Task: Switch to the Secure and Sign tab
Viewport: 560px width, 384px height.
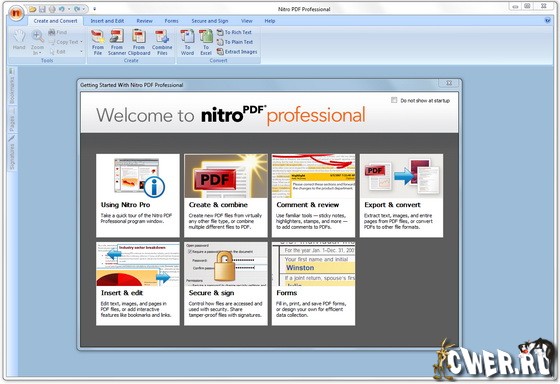Action: pyautogui.click(x=210, y=21)
